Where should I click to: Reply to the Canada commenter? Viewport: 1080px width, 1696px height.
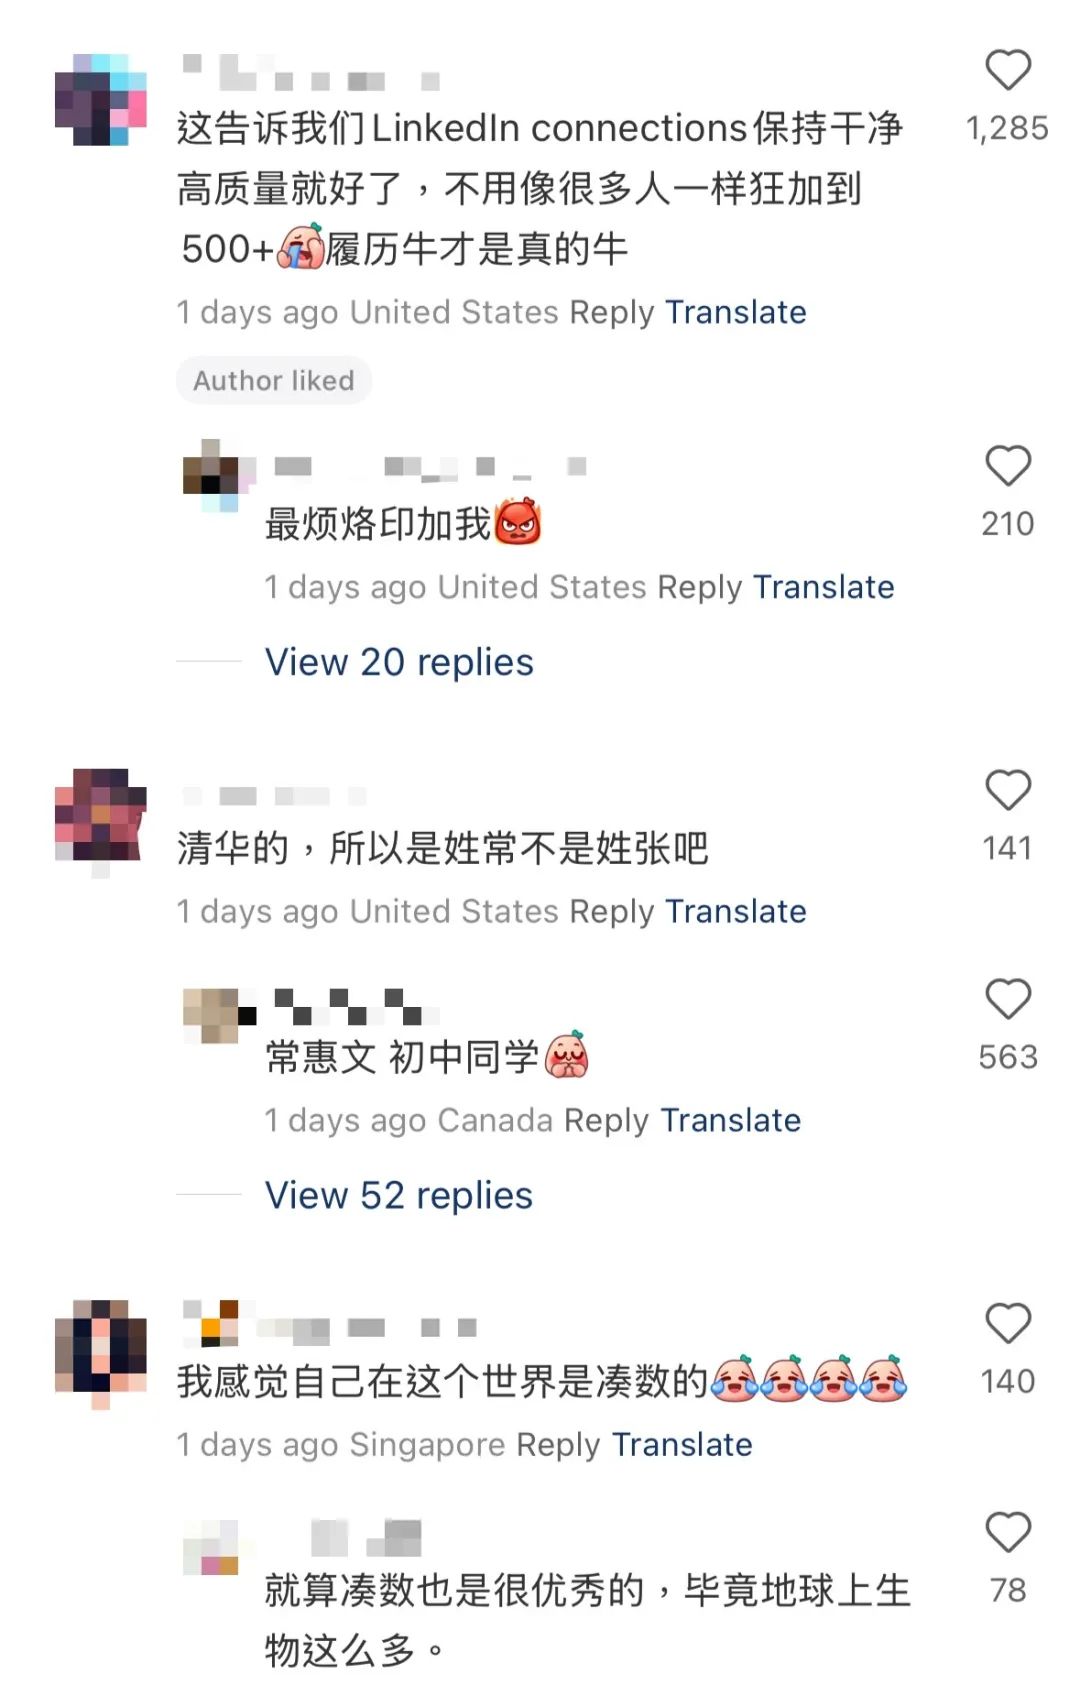(606, 1121)
